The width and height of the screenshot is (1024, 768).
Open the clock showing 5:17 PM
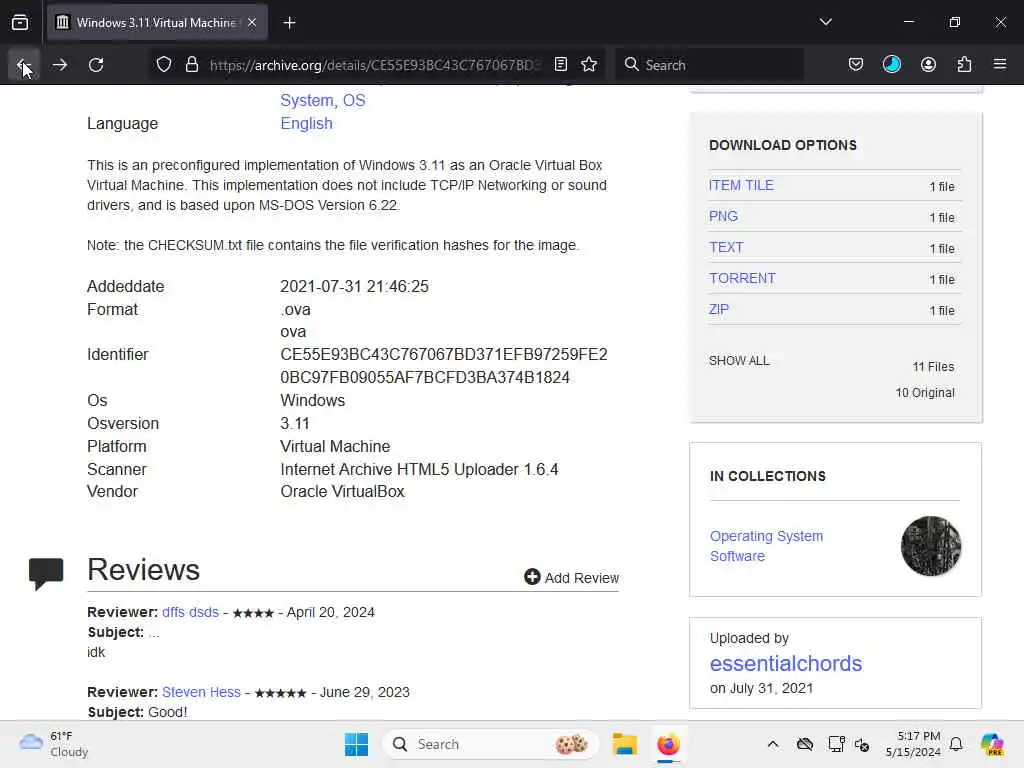click(x=913, y=744)
